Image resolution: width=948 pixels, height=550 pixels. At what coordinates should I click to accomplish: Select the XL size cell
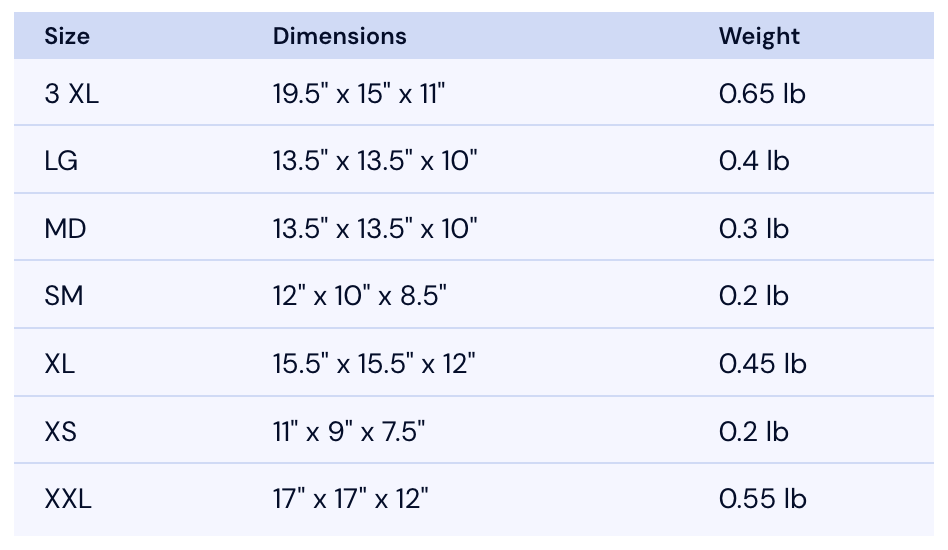[x=59, y=364]
